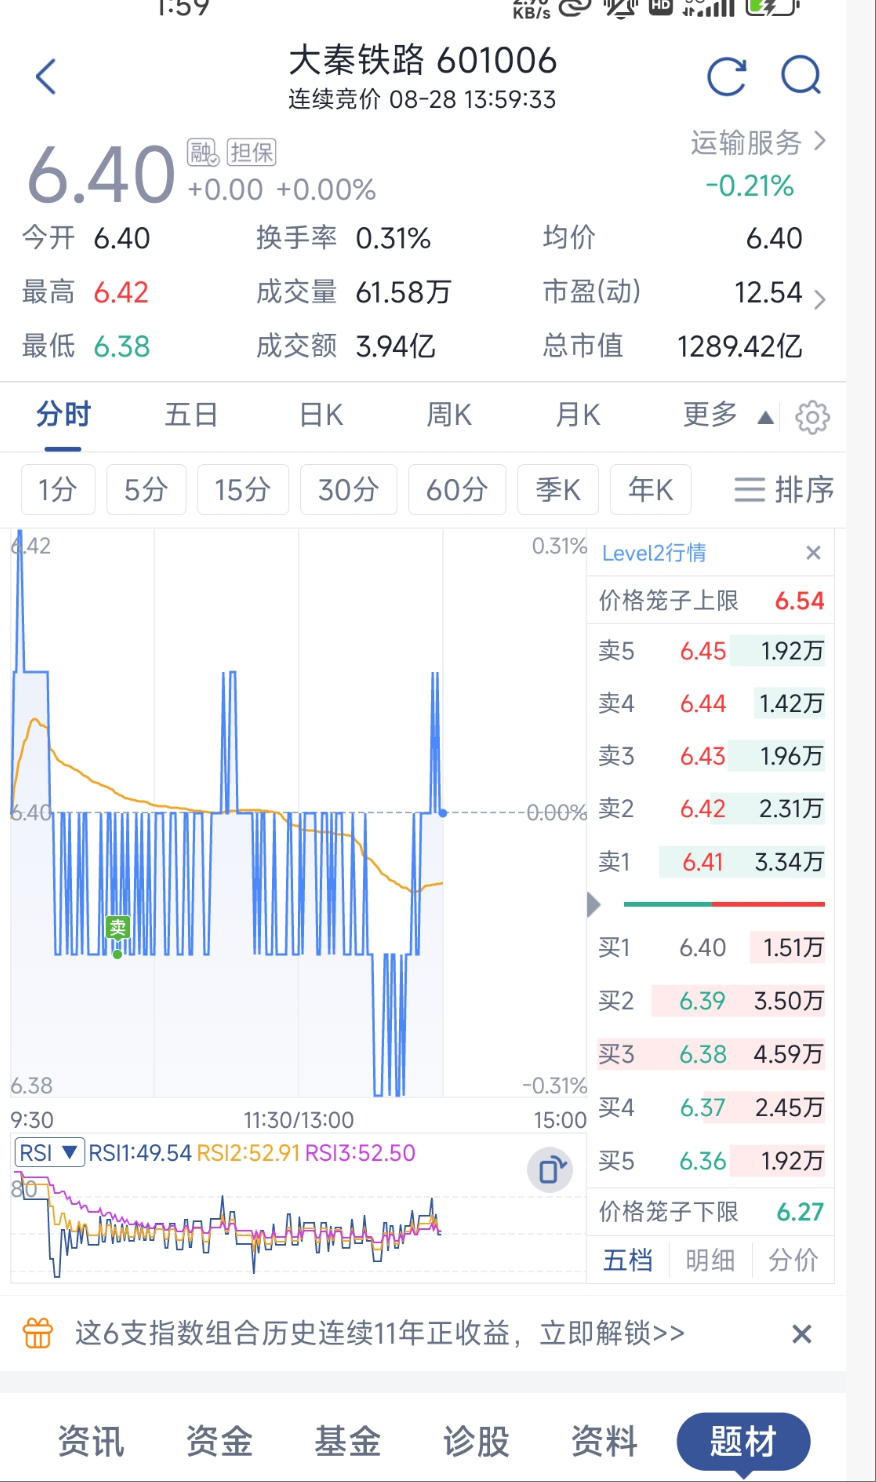Select 买1 row at 6.40
Screen dimensions: 876x1482
coord(711,947)
